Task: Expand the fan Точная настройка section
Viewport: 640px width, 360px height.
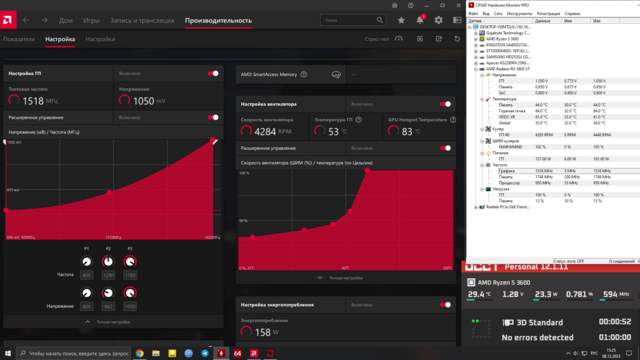Action: coord(340,278)
